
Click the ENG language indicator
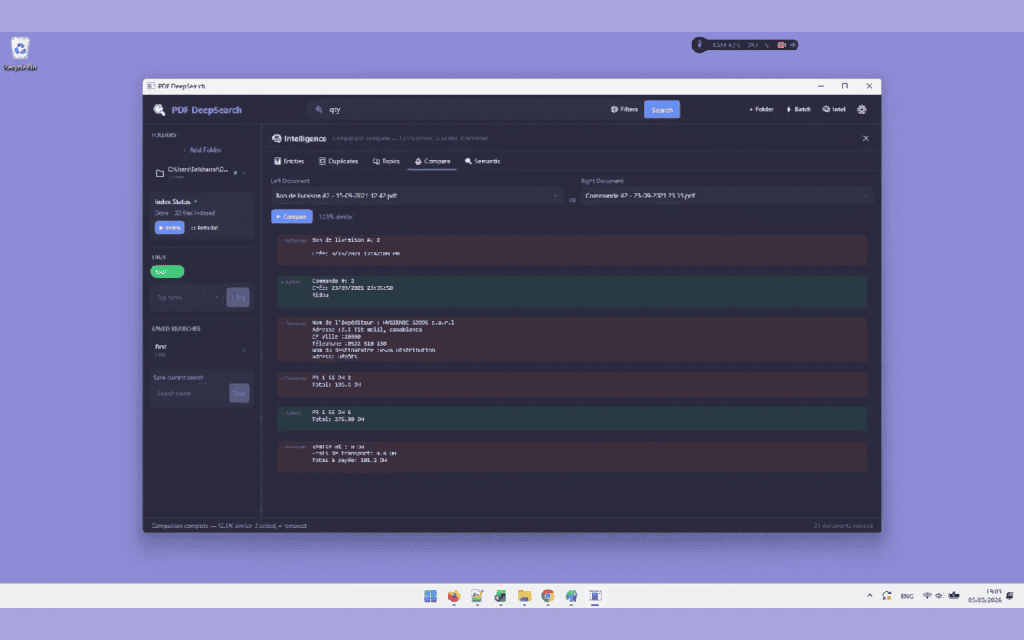pos(906,596)
